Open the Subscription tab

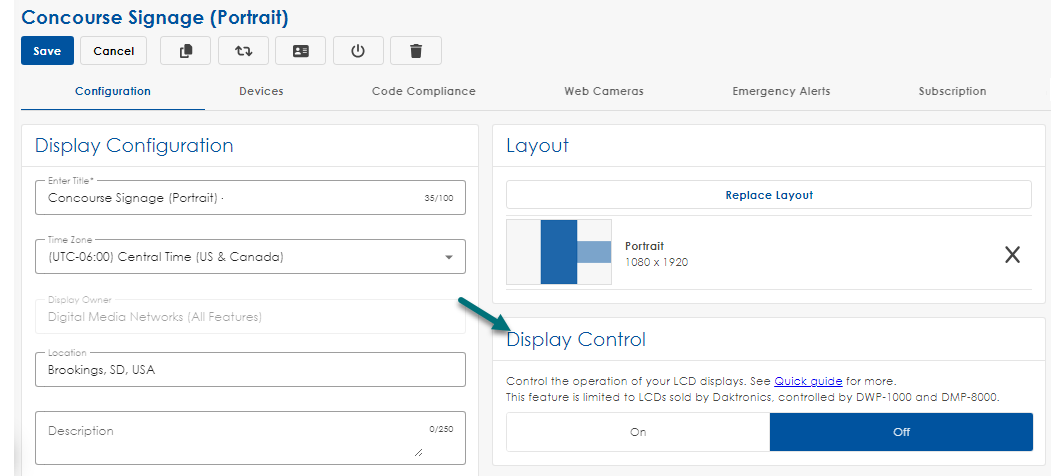point(952,91)
